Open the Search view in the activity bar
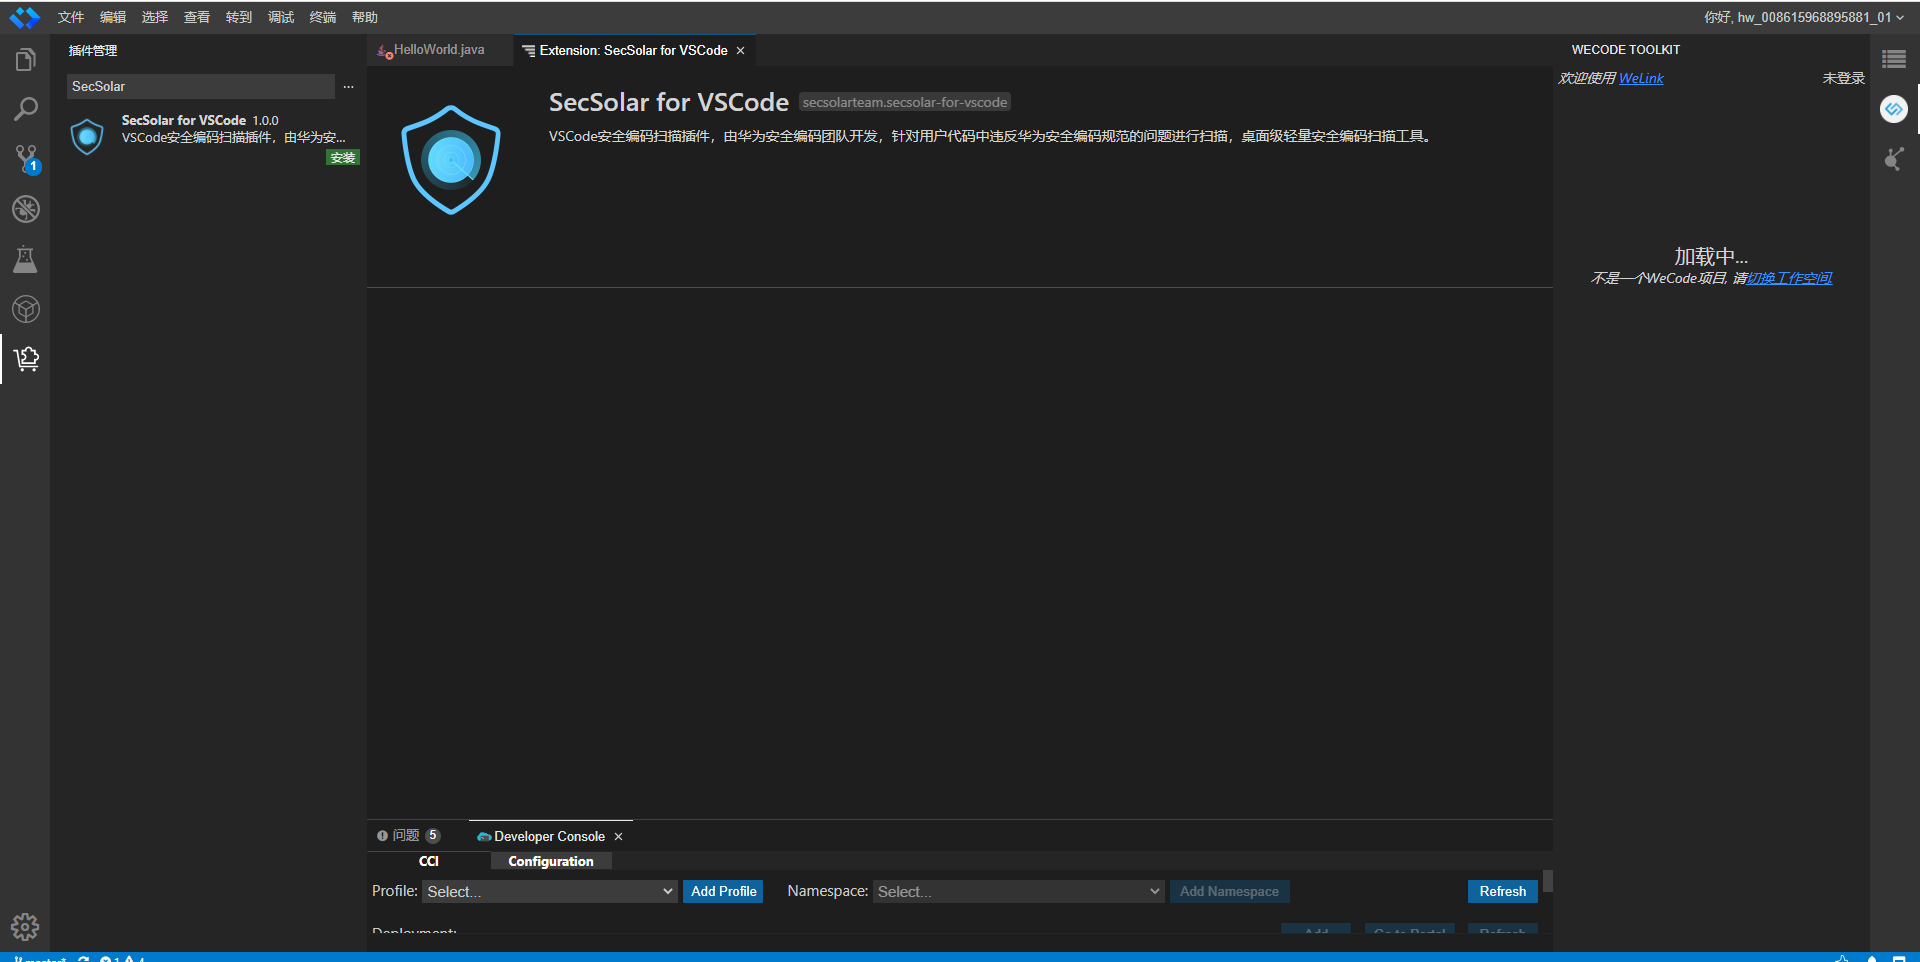This screenshot has height=962, width=1920. [25, 109]
